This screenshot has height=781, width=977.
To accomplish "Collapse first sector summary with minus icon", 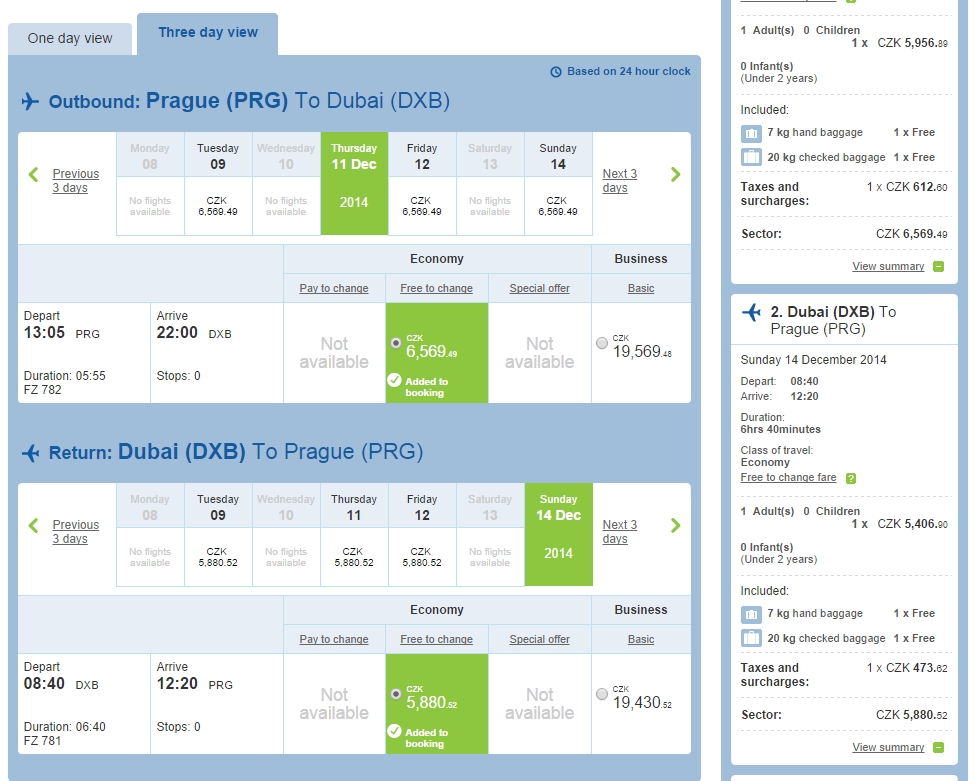I will pos(938,267).
